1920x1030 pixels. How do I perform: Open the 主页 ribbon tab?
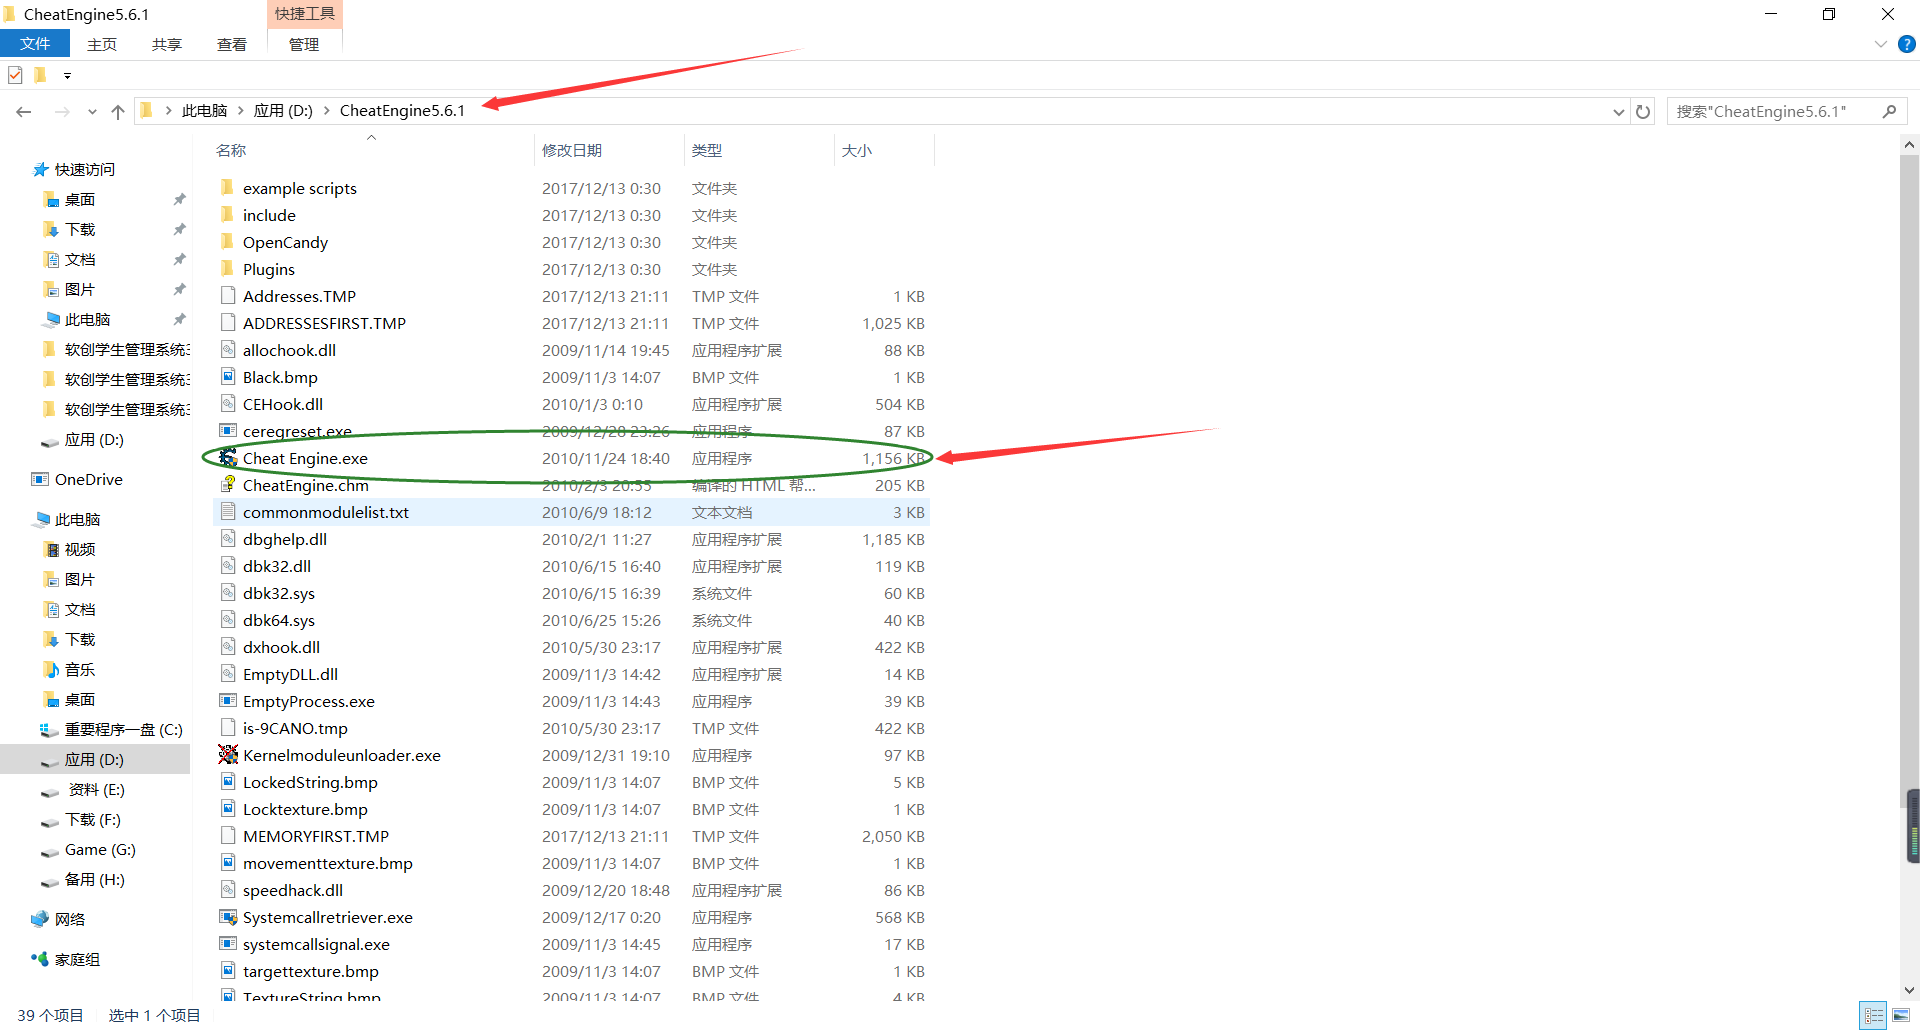click(x=102, y=44)
